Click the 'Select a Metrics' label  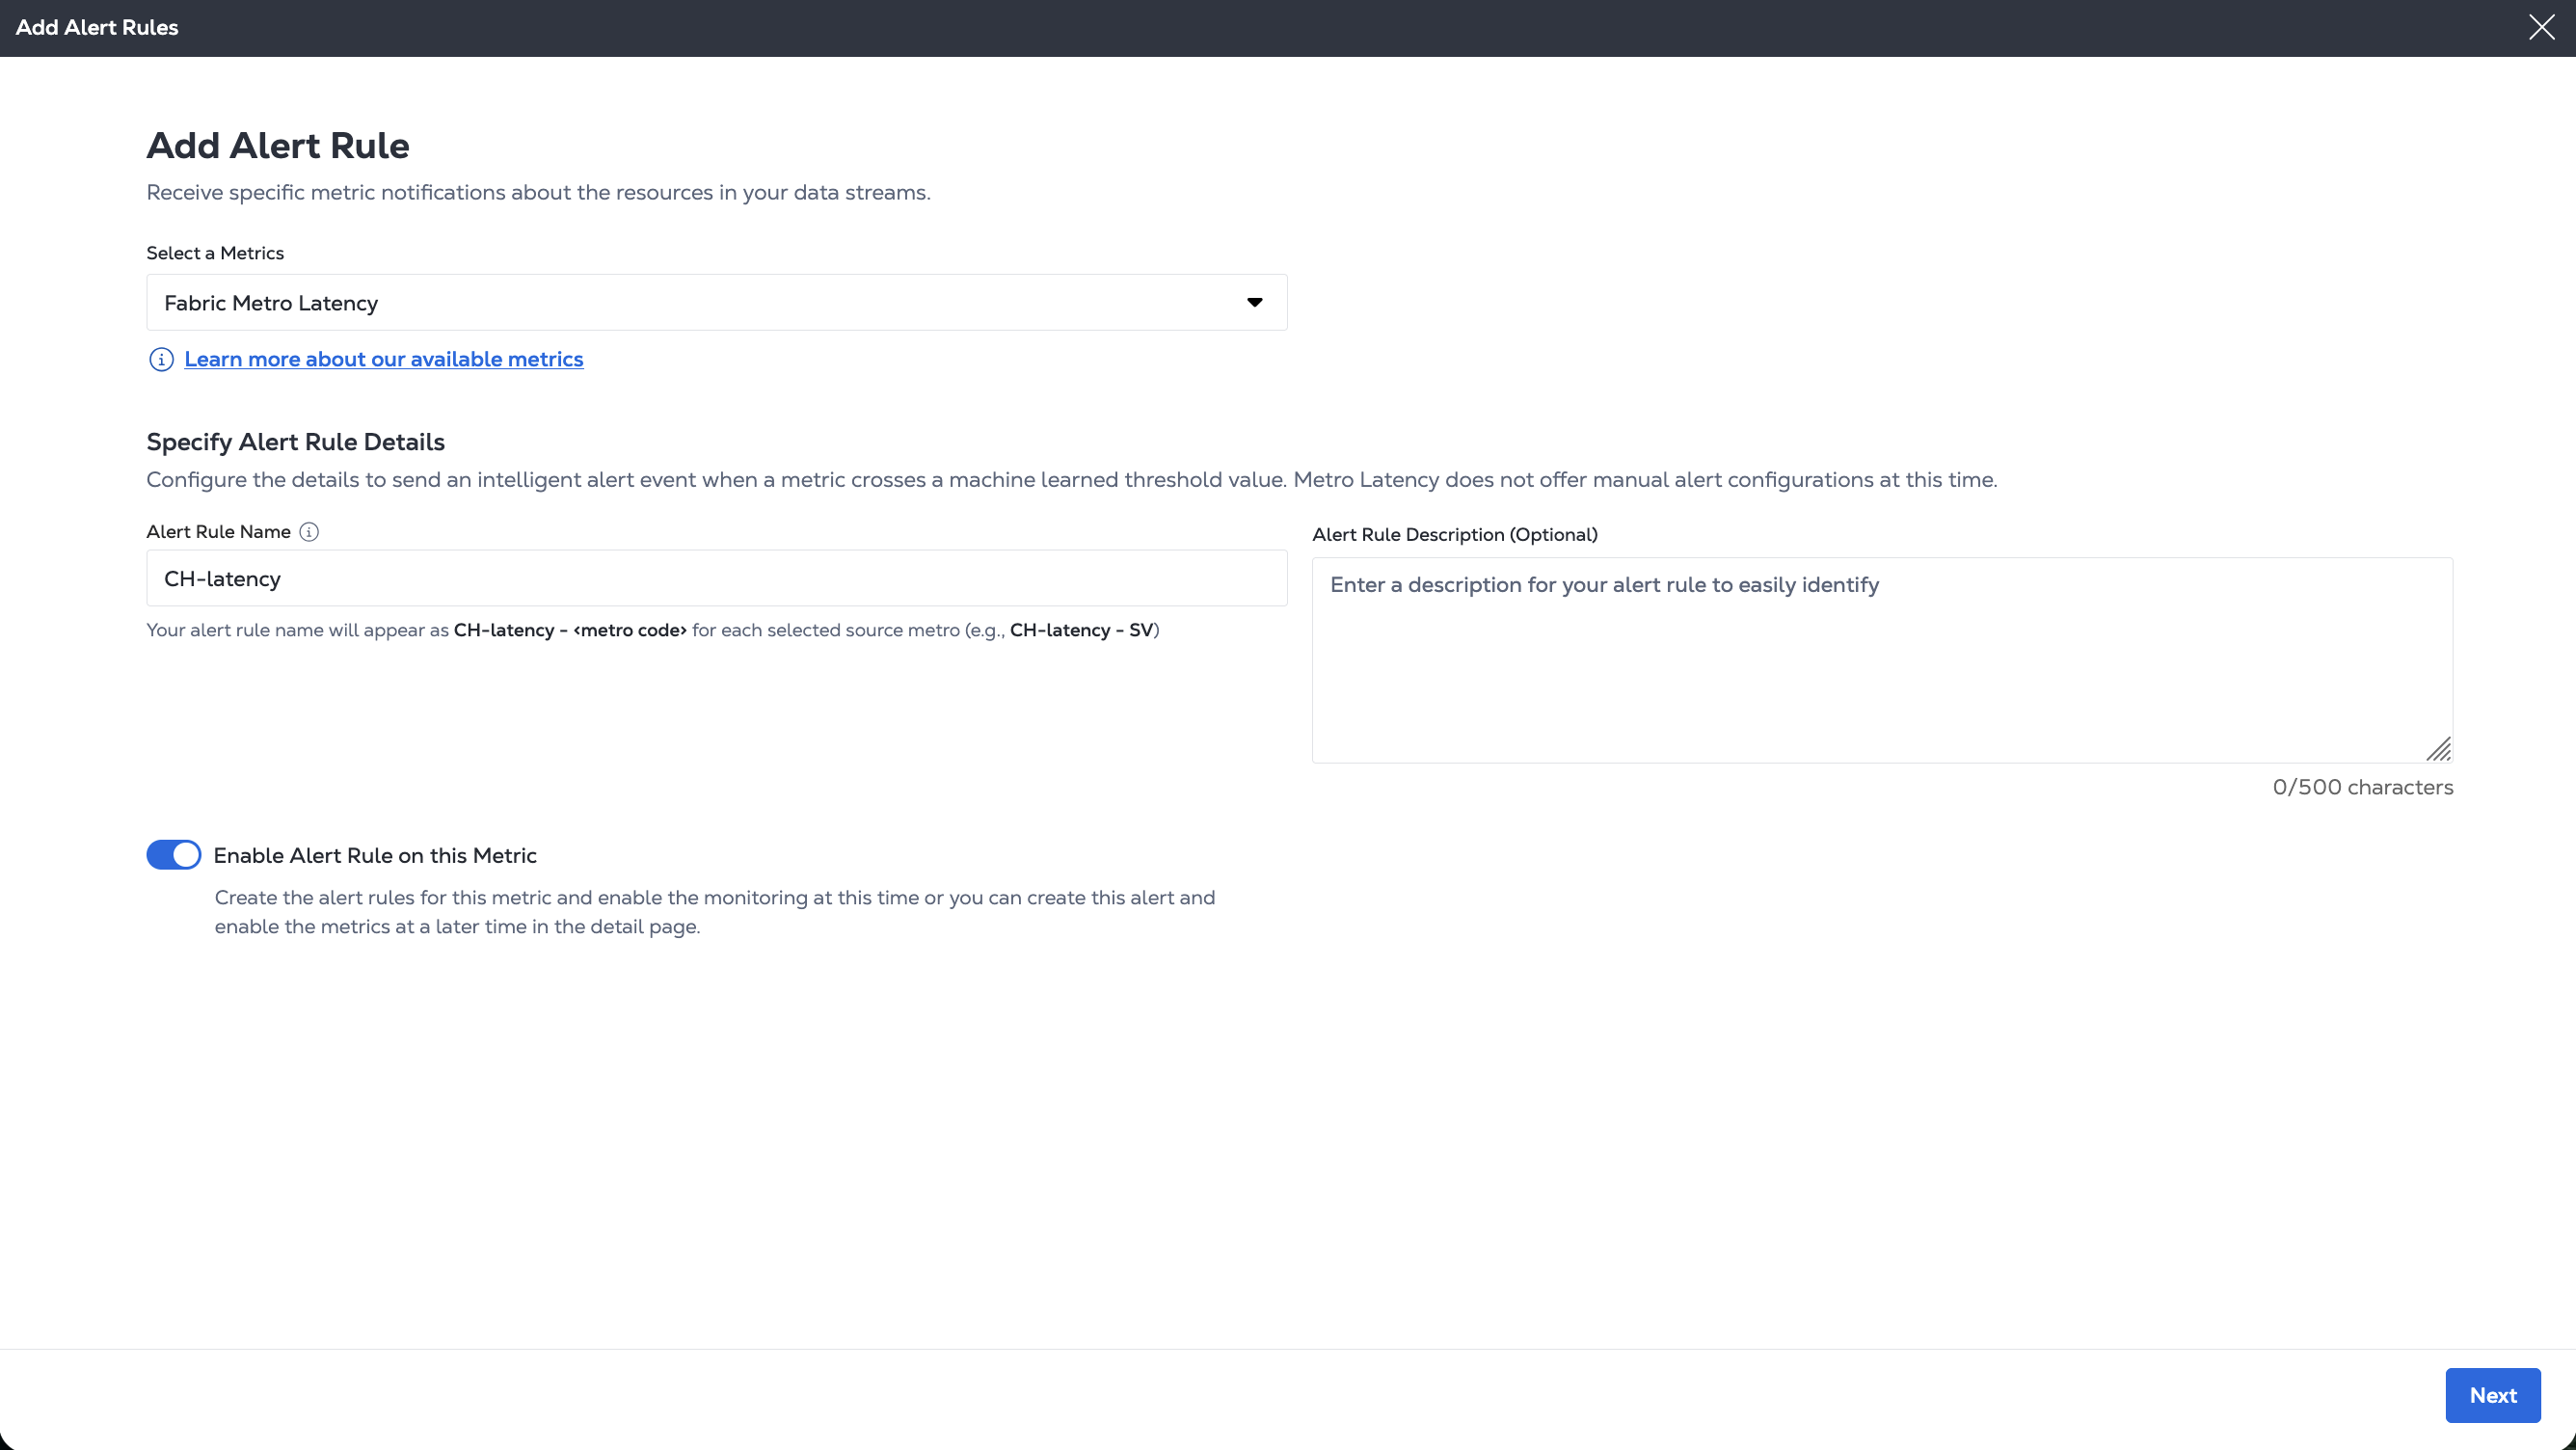pos(215,253)
